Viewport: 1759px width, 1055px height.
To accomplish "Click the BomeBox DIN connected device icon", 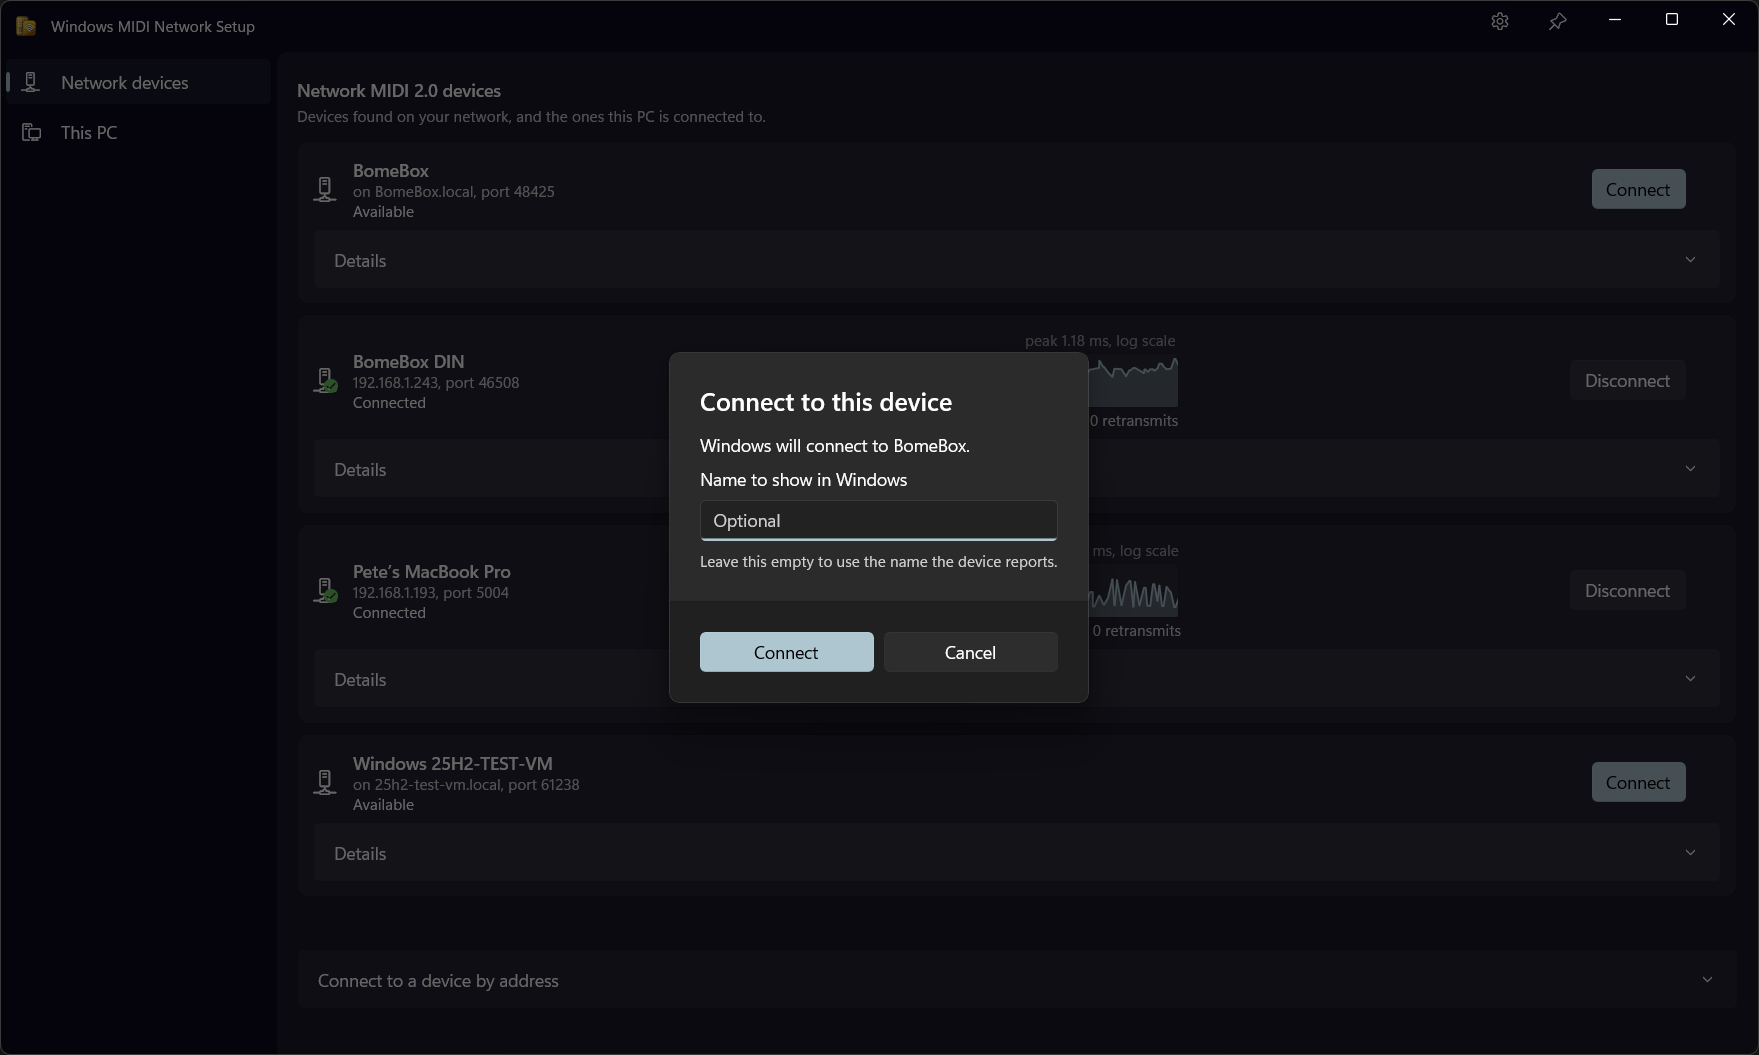I will click(x=325, y=381).
